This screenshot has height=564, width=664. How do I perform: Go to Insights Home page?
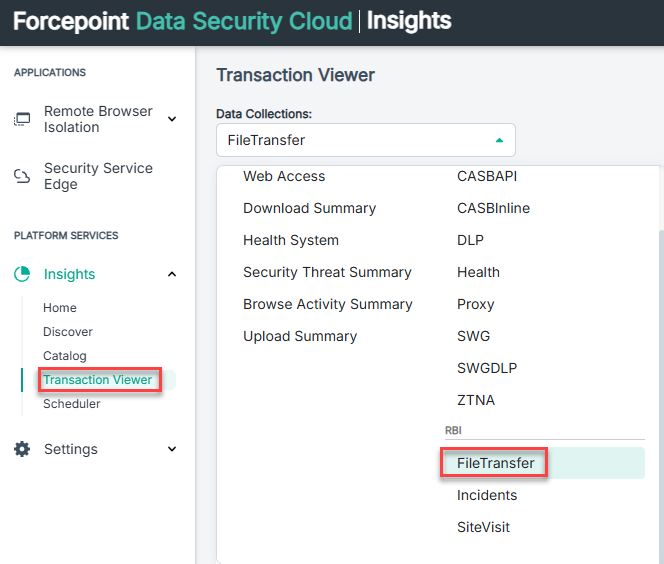60,308
